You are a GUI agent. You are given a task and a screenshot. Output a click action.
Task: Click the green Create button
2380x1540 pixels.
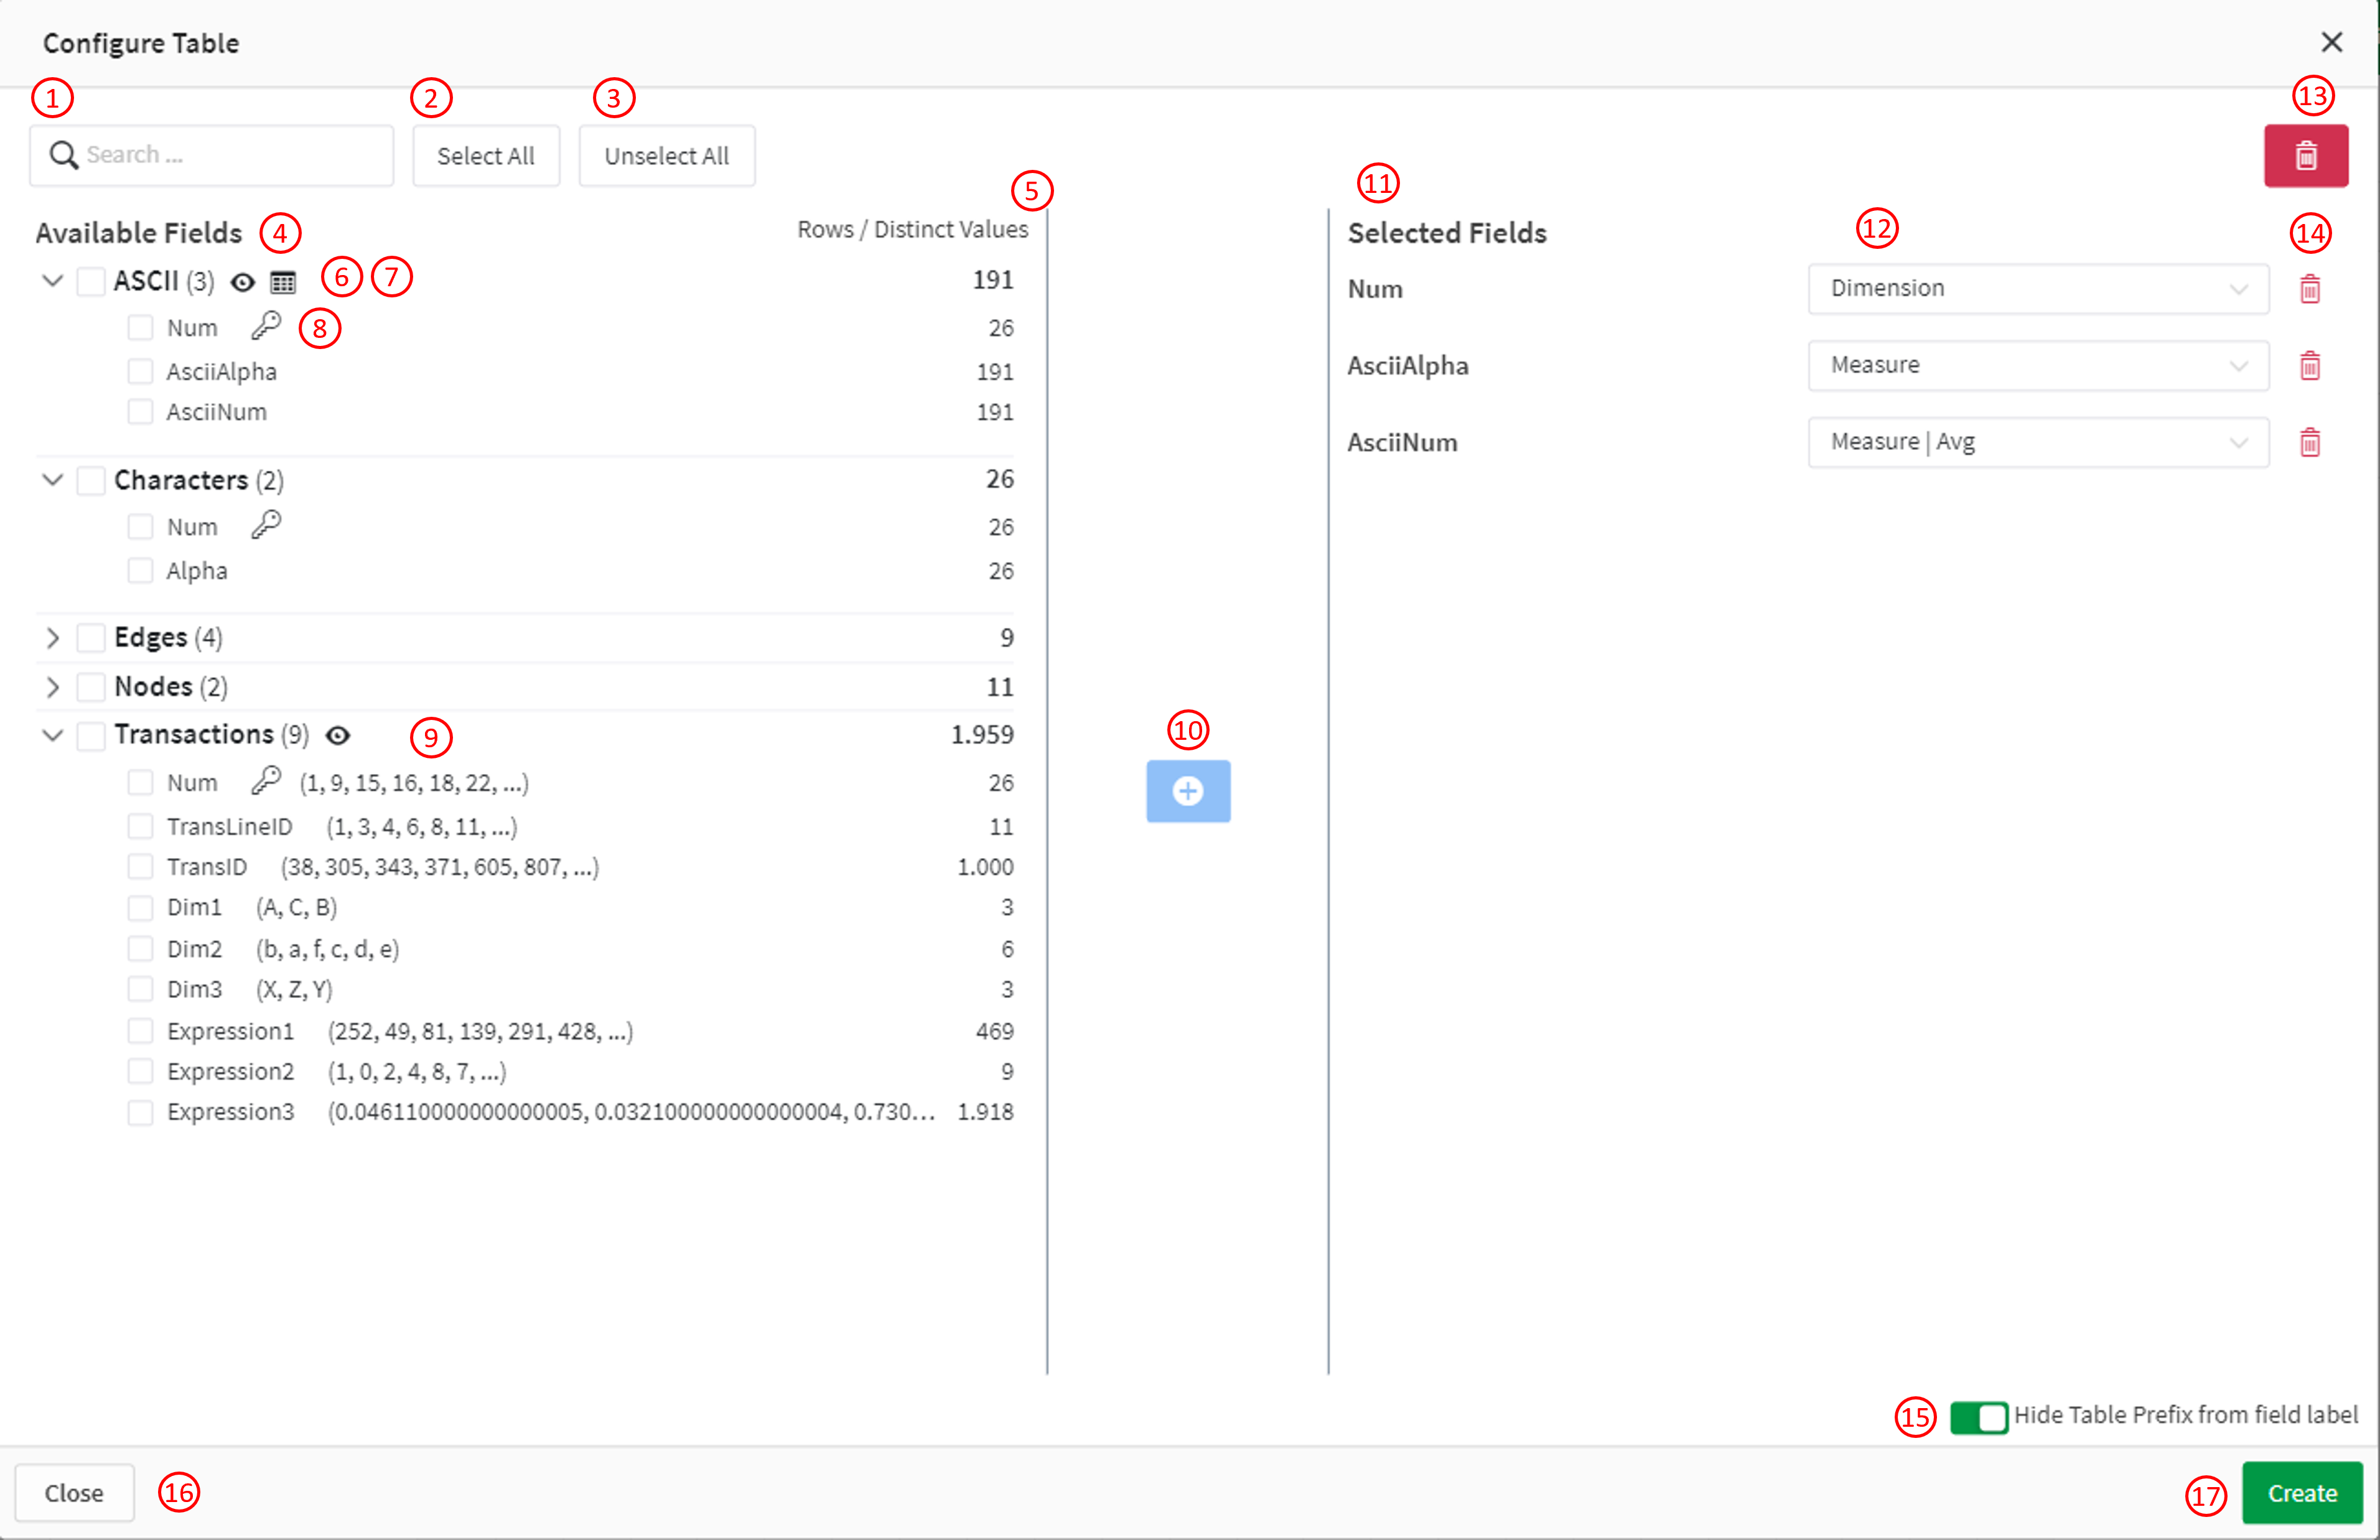click(x=2302, y=1493)
